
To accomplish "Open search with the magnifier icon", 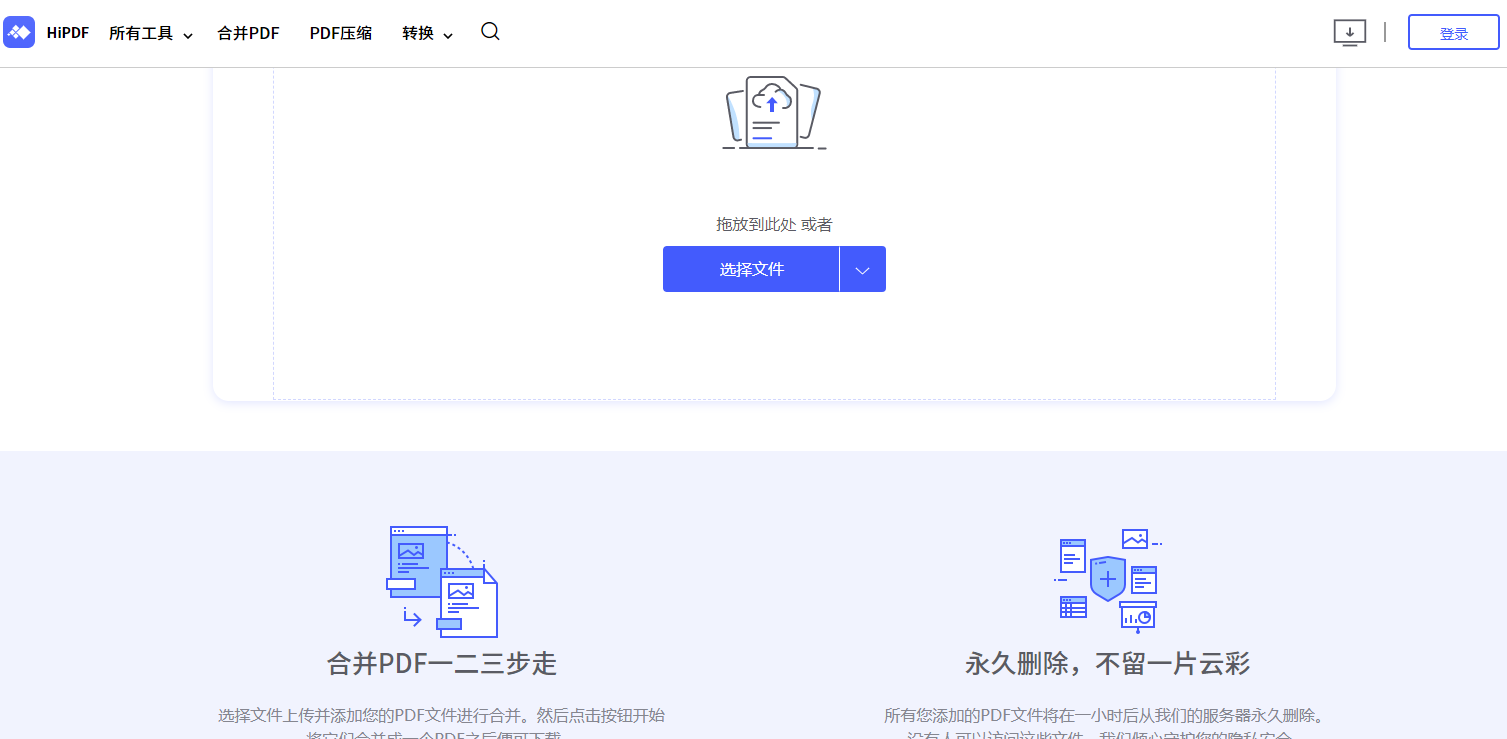I will coord(489,31).
